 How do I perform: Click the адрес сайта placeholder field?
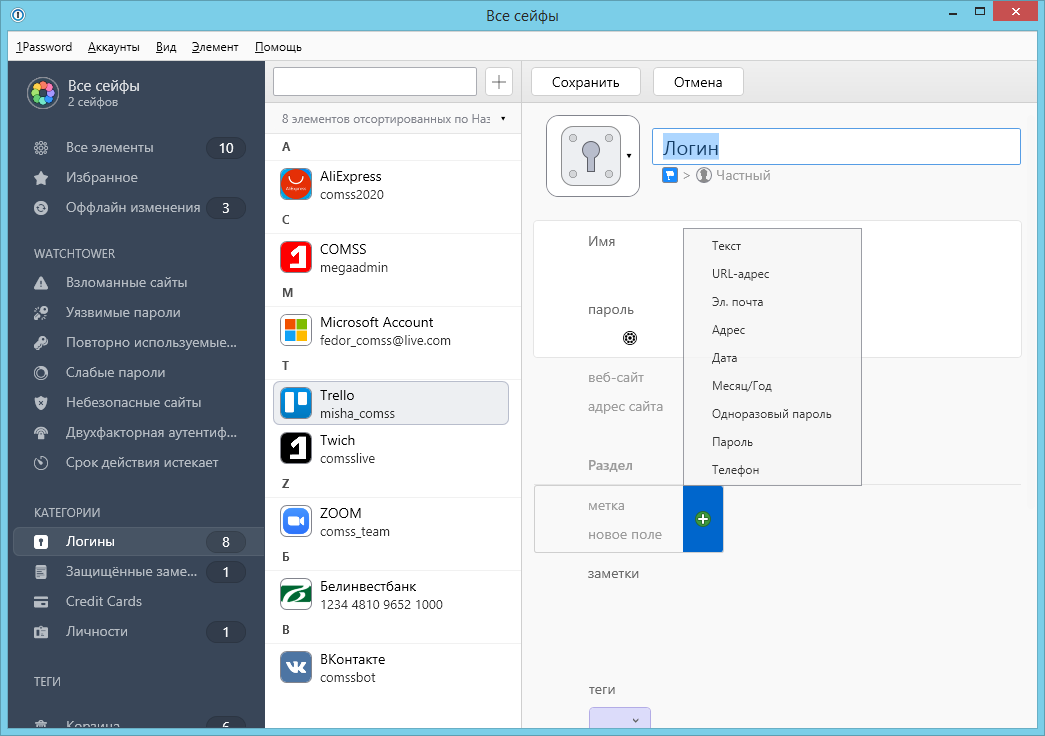tap(625, 406)
